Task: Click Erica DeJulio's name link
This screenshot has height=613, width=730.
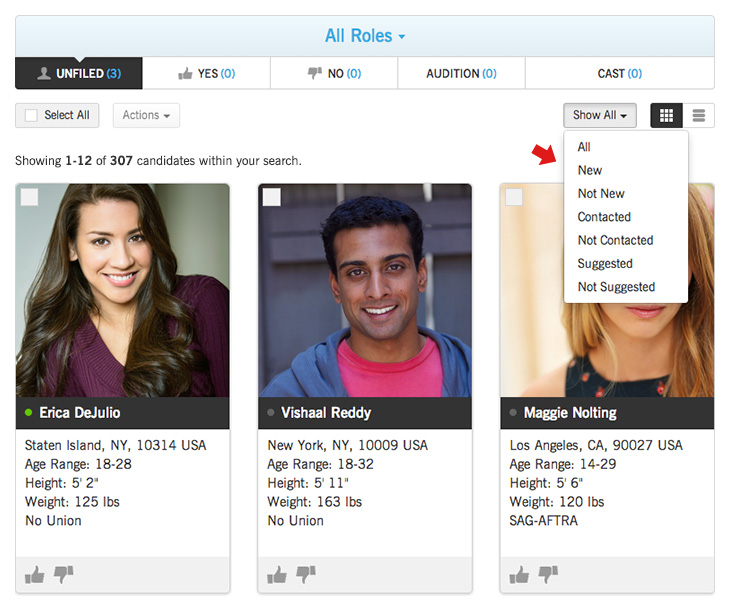Action: [x=80, y=412]
